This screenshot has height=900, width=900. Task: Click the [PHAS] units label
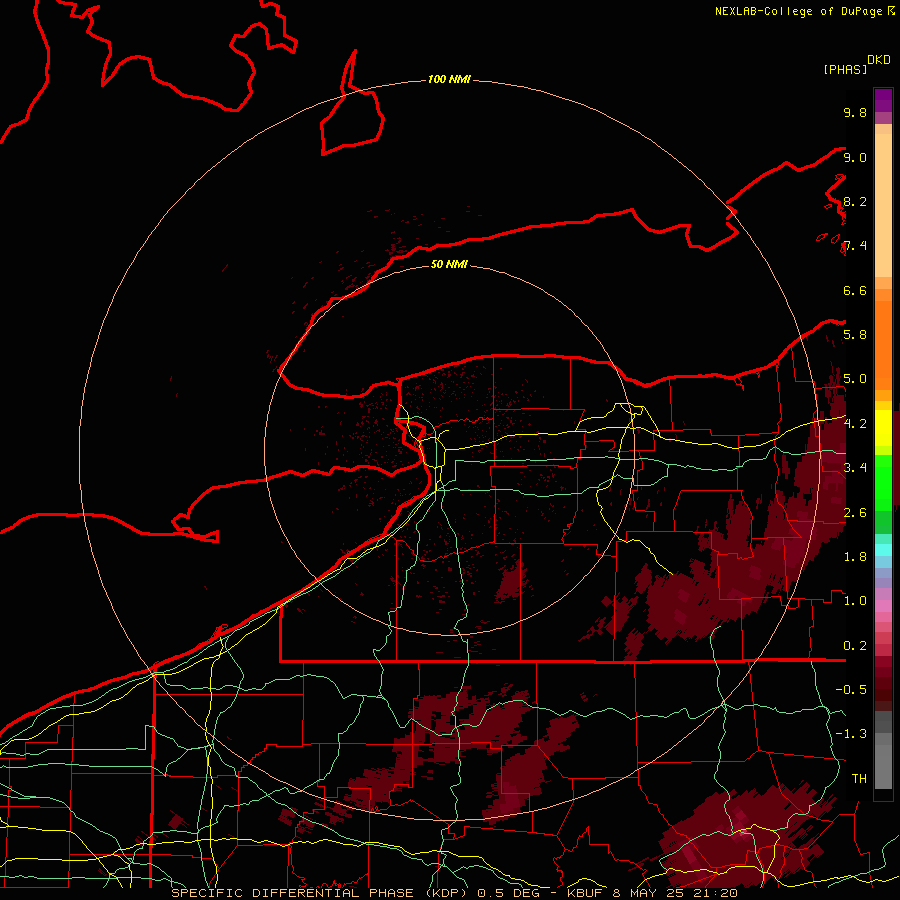(x=845, y=70)
